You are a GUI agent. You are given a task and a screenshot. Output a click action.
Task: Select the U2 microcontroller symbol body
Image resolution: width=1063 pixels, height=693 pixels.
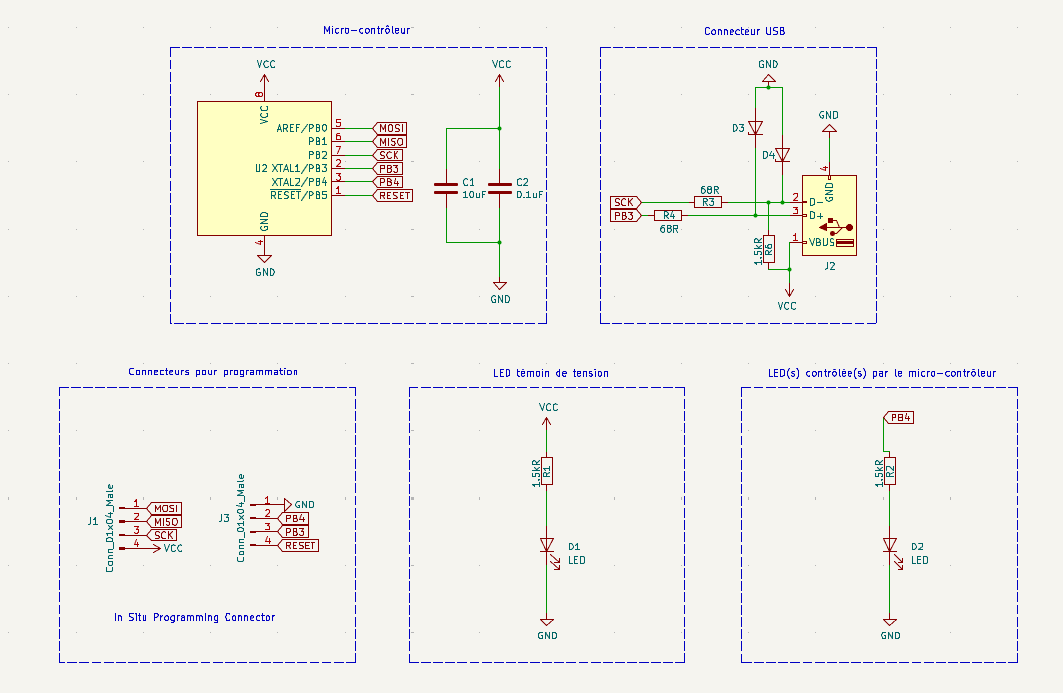[264, 168]
